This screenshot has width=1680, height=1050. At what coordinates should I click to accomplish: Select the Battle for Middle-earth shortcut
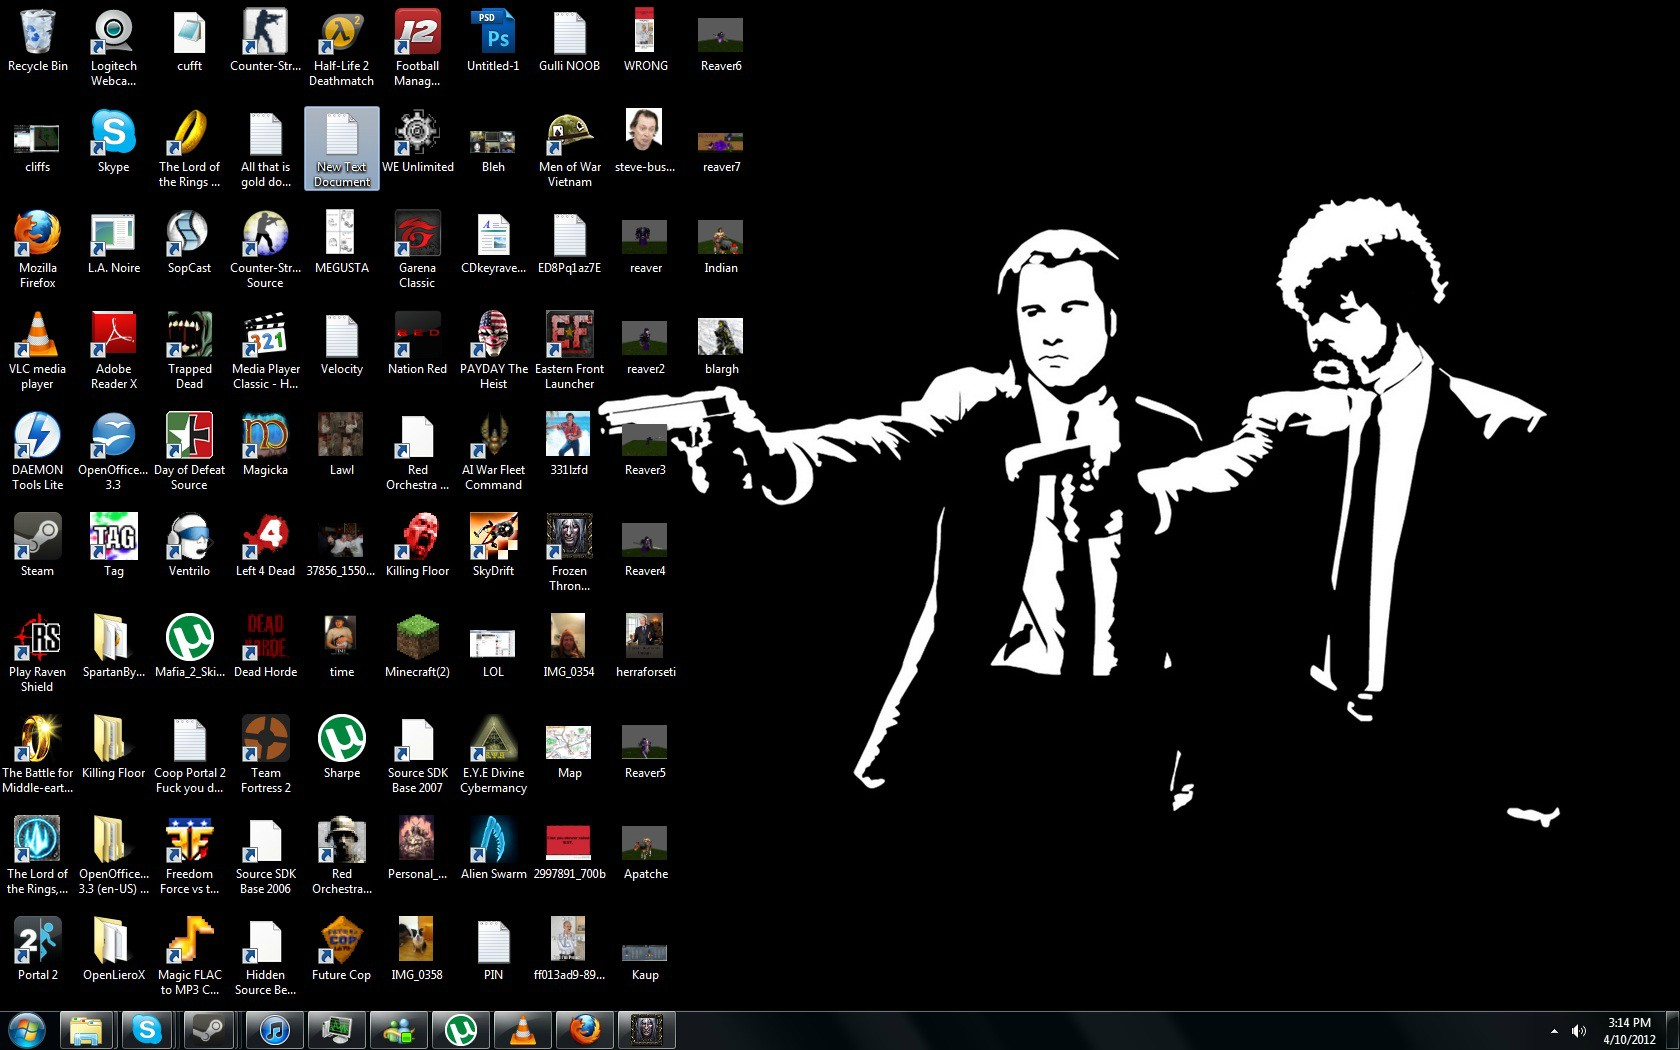point(37,755)
